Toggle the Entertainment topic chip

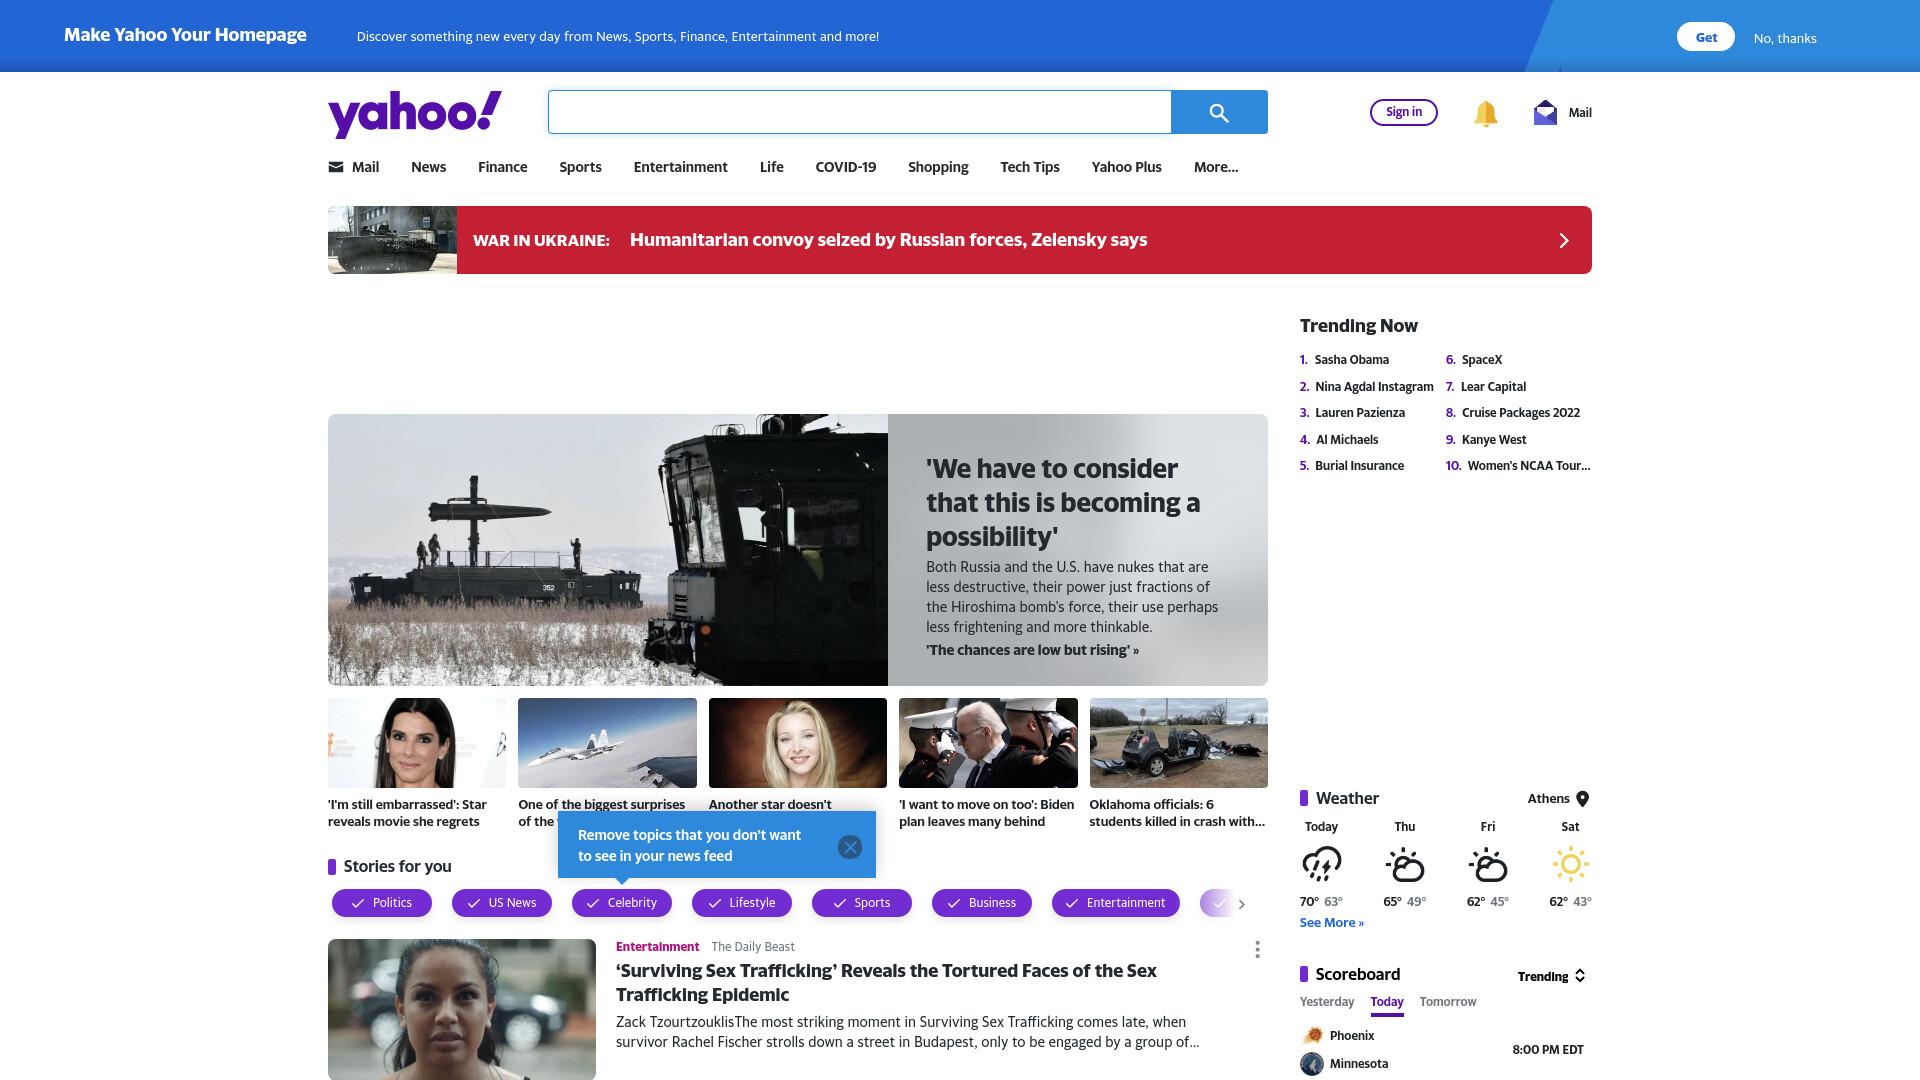pos(1116,903)
